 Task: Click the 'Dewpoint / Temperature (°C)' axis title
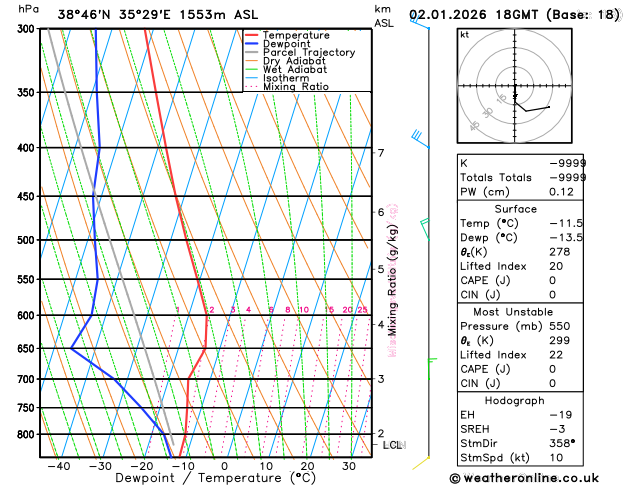point(215,478)
